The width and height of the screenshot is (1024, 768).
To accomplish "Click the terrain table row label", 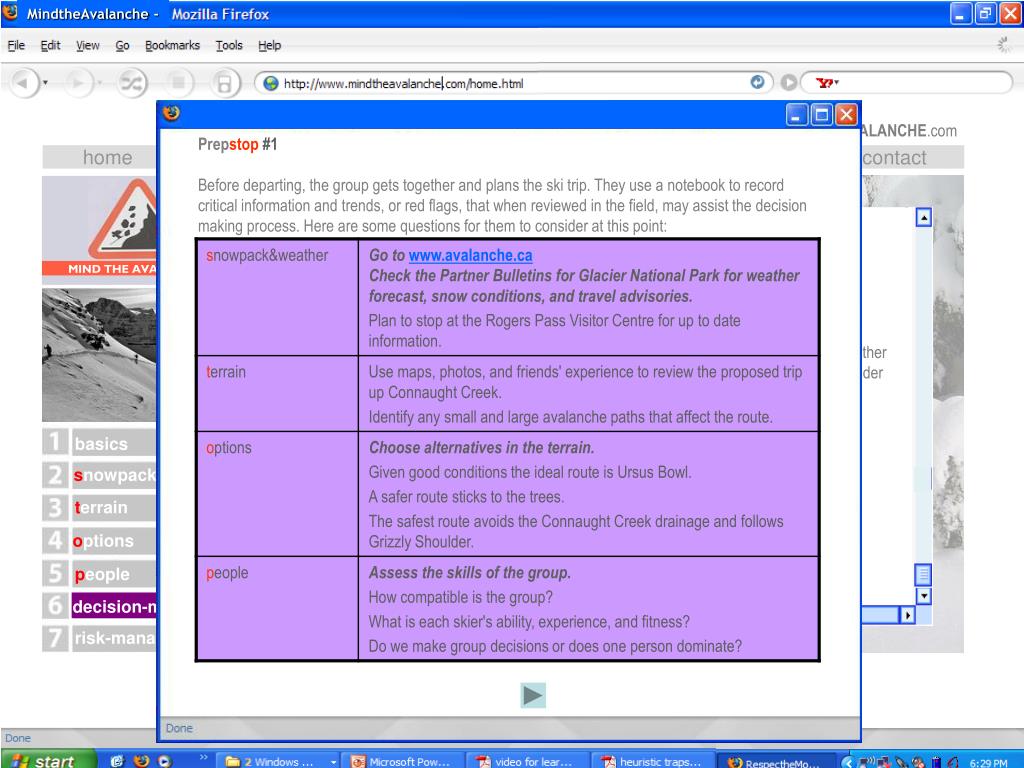I will [x=226, y=372].
